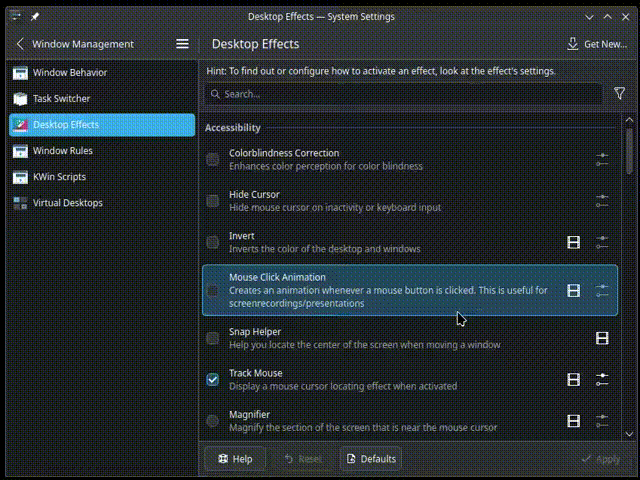Toggle Invert effect checkbox

pyautogui.click(x=212, y=242)
